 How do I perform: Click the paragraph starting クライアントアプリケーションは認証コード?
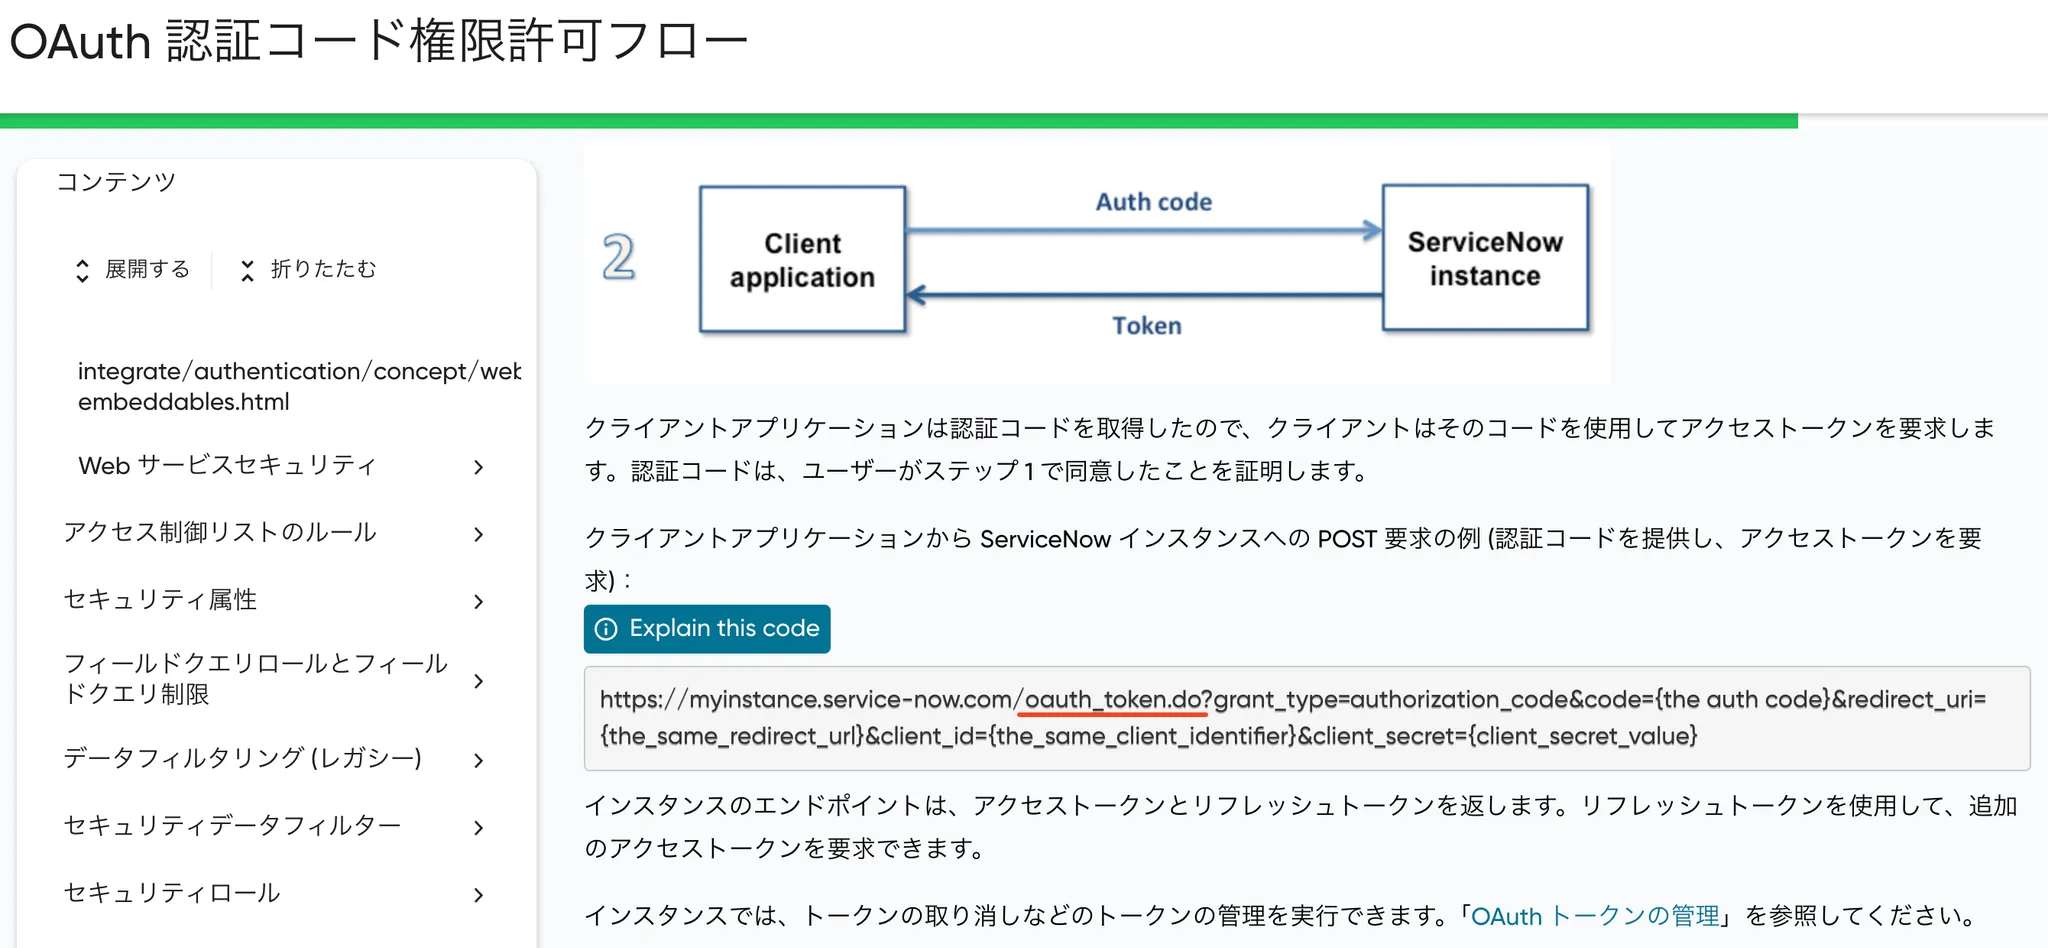pyautogui.click(x=1290, y=449)
